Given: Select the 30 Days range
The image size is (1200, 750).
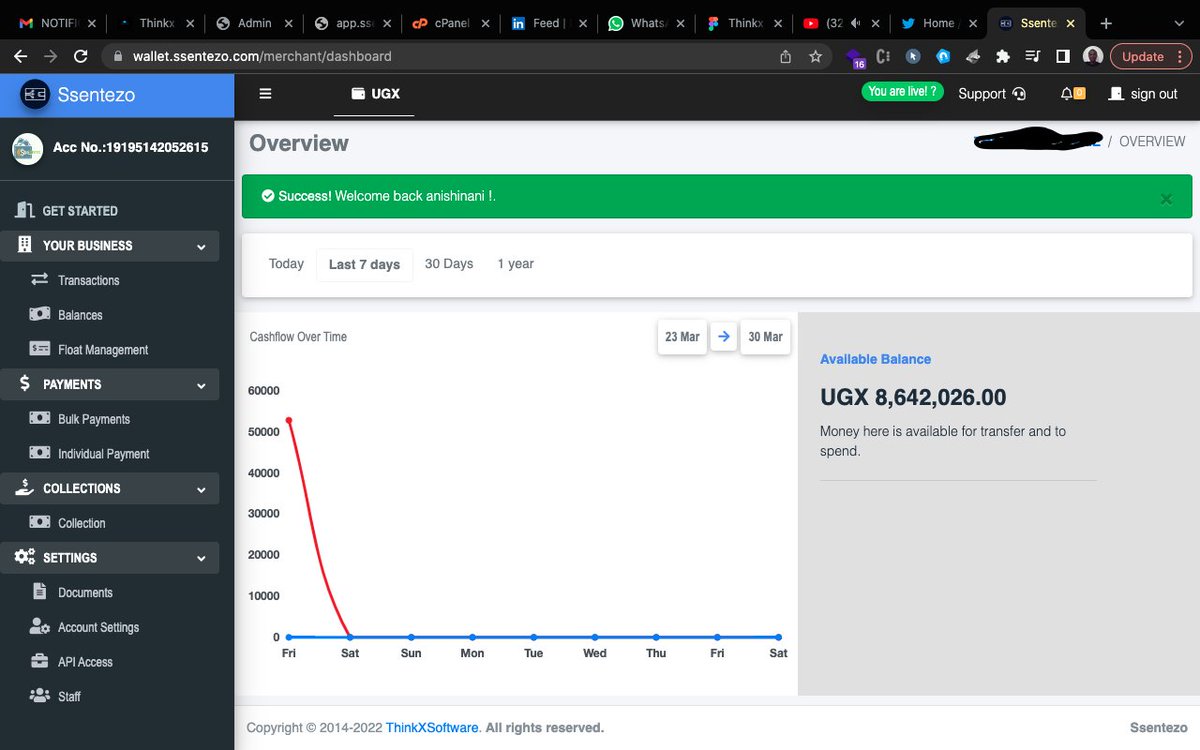Looking at the screenshot, I should pos(449,264).
